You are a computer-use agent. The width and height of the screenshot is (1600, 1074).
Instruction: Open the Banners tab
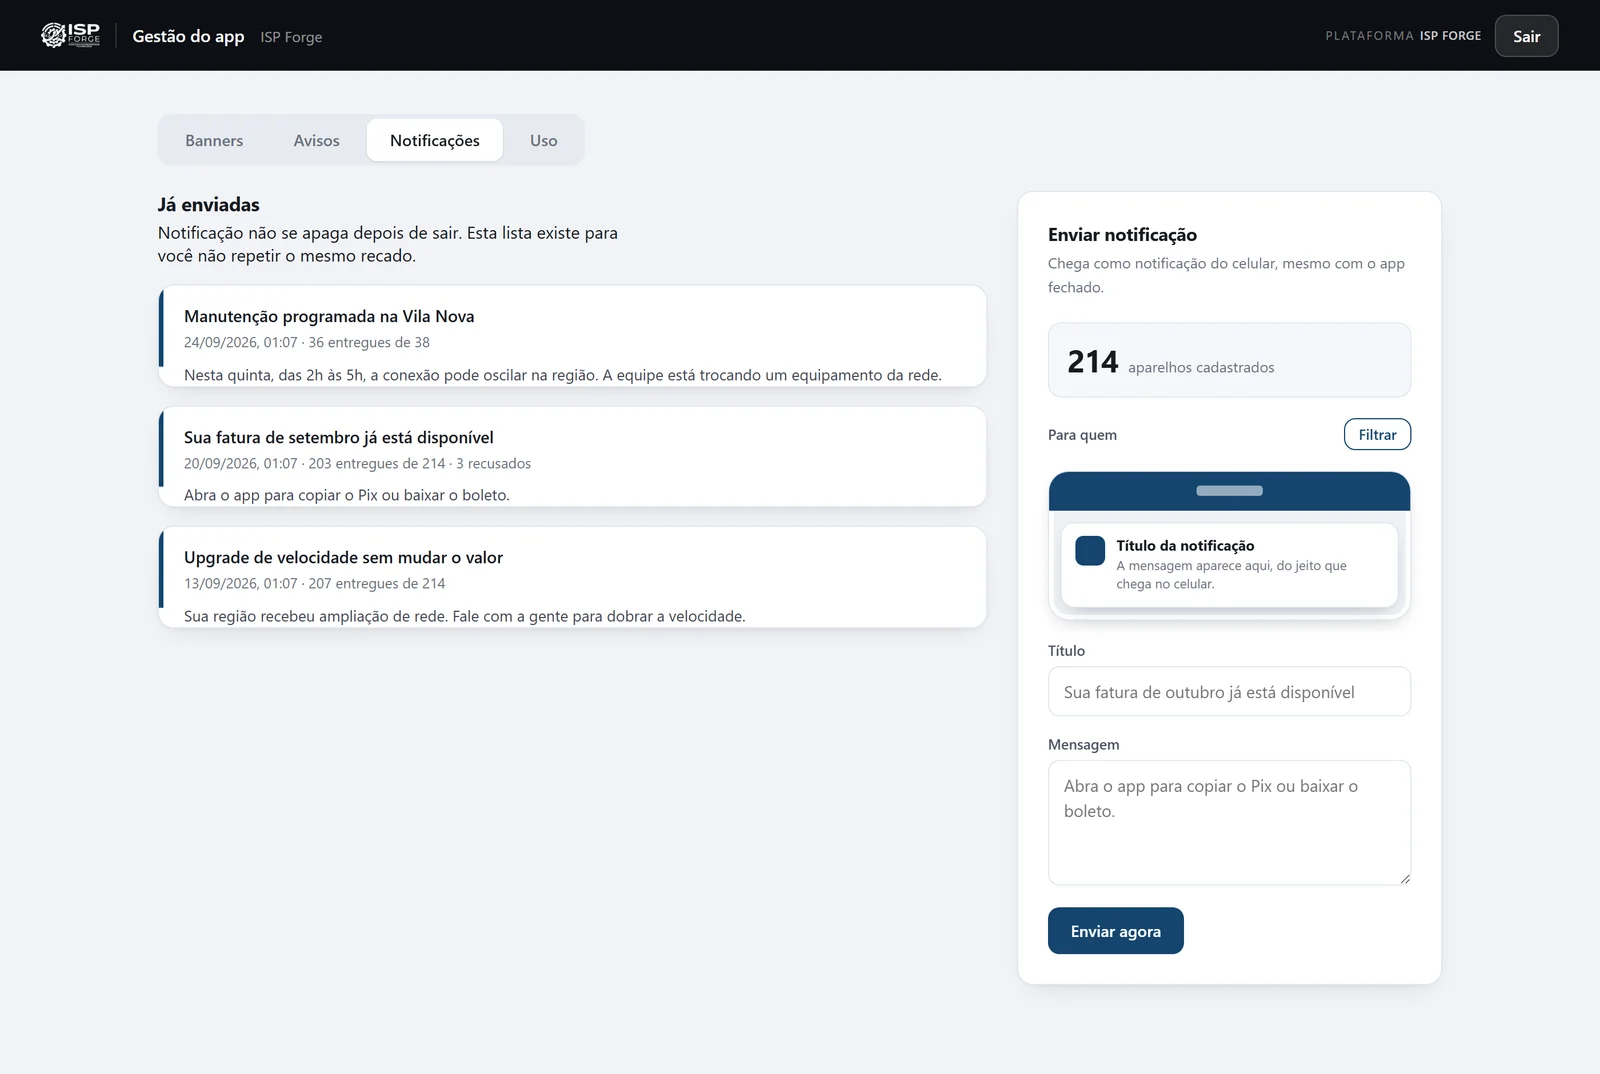click(214, 140)
